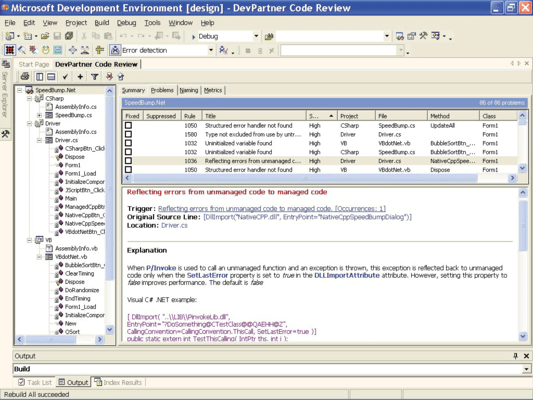
Task: Collapse the SpeedBump.Net root node
Action: pos(19,90)
